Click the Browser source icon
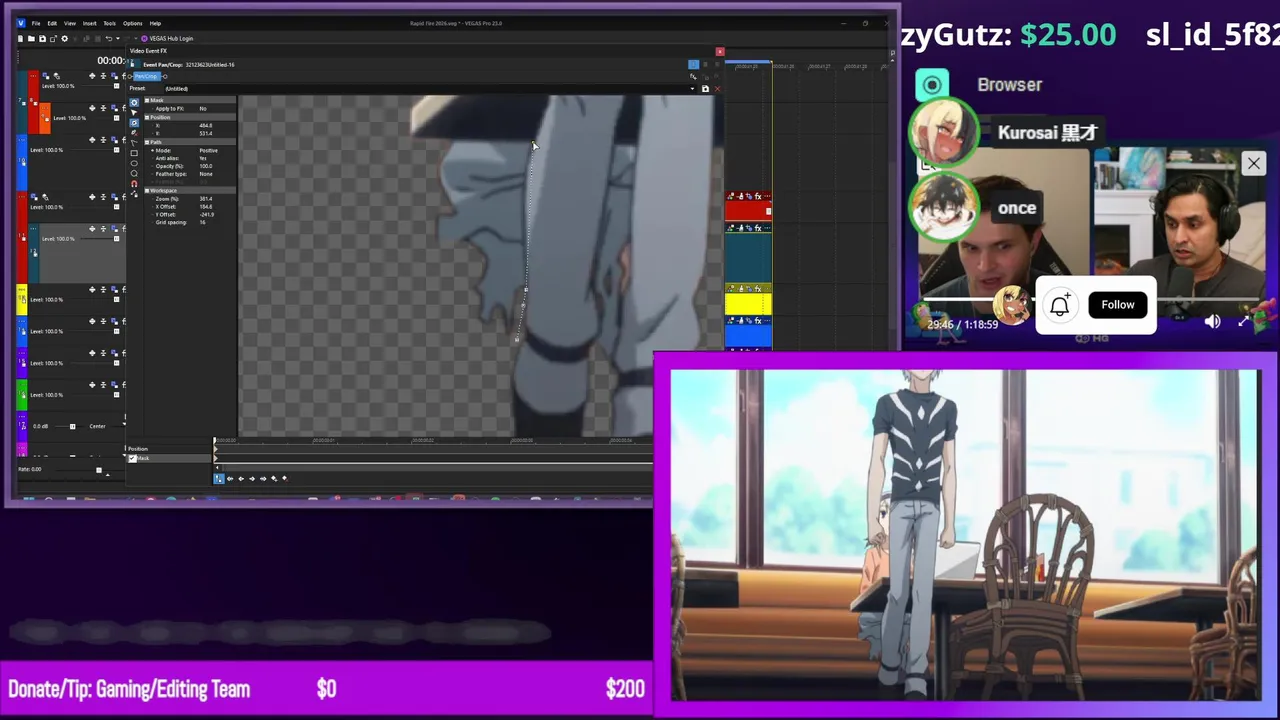Image resolution: width=1280 pixels, height=720 pixels. point(932,85)
